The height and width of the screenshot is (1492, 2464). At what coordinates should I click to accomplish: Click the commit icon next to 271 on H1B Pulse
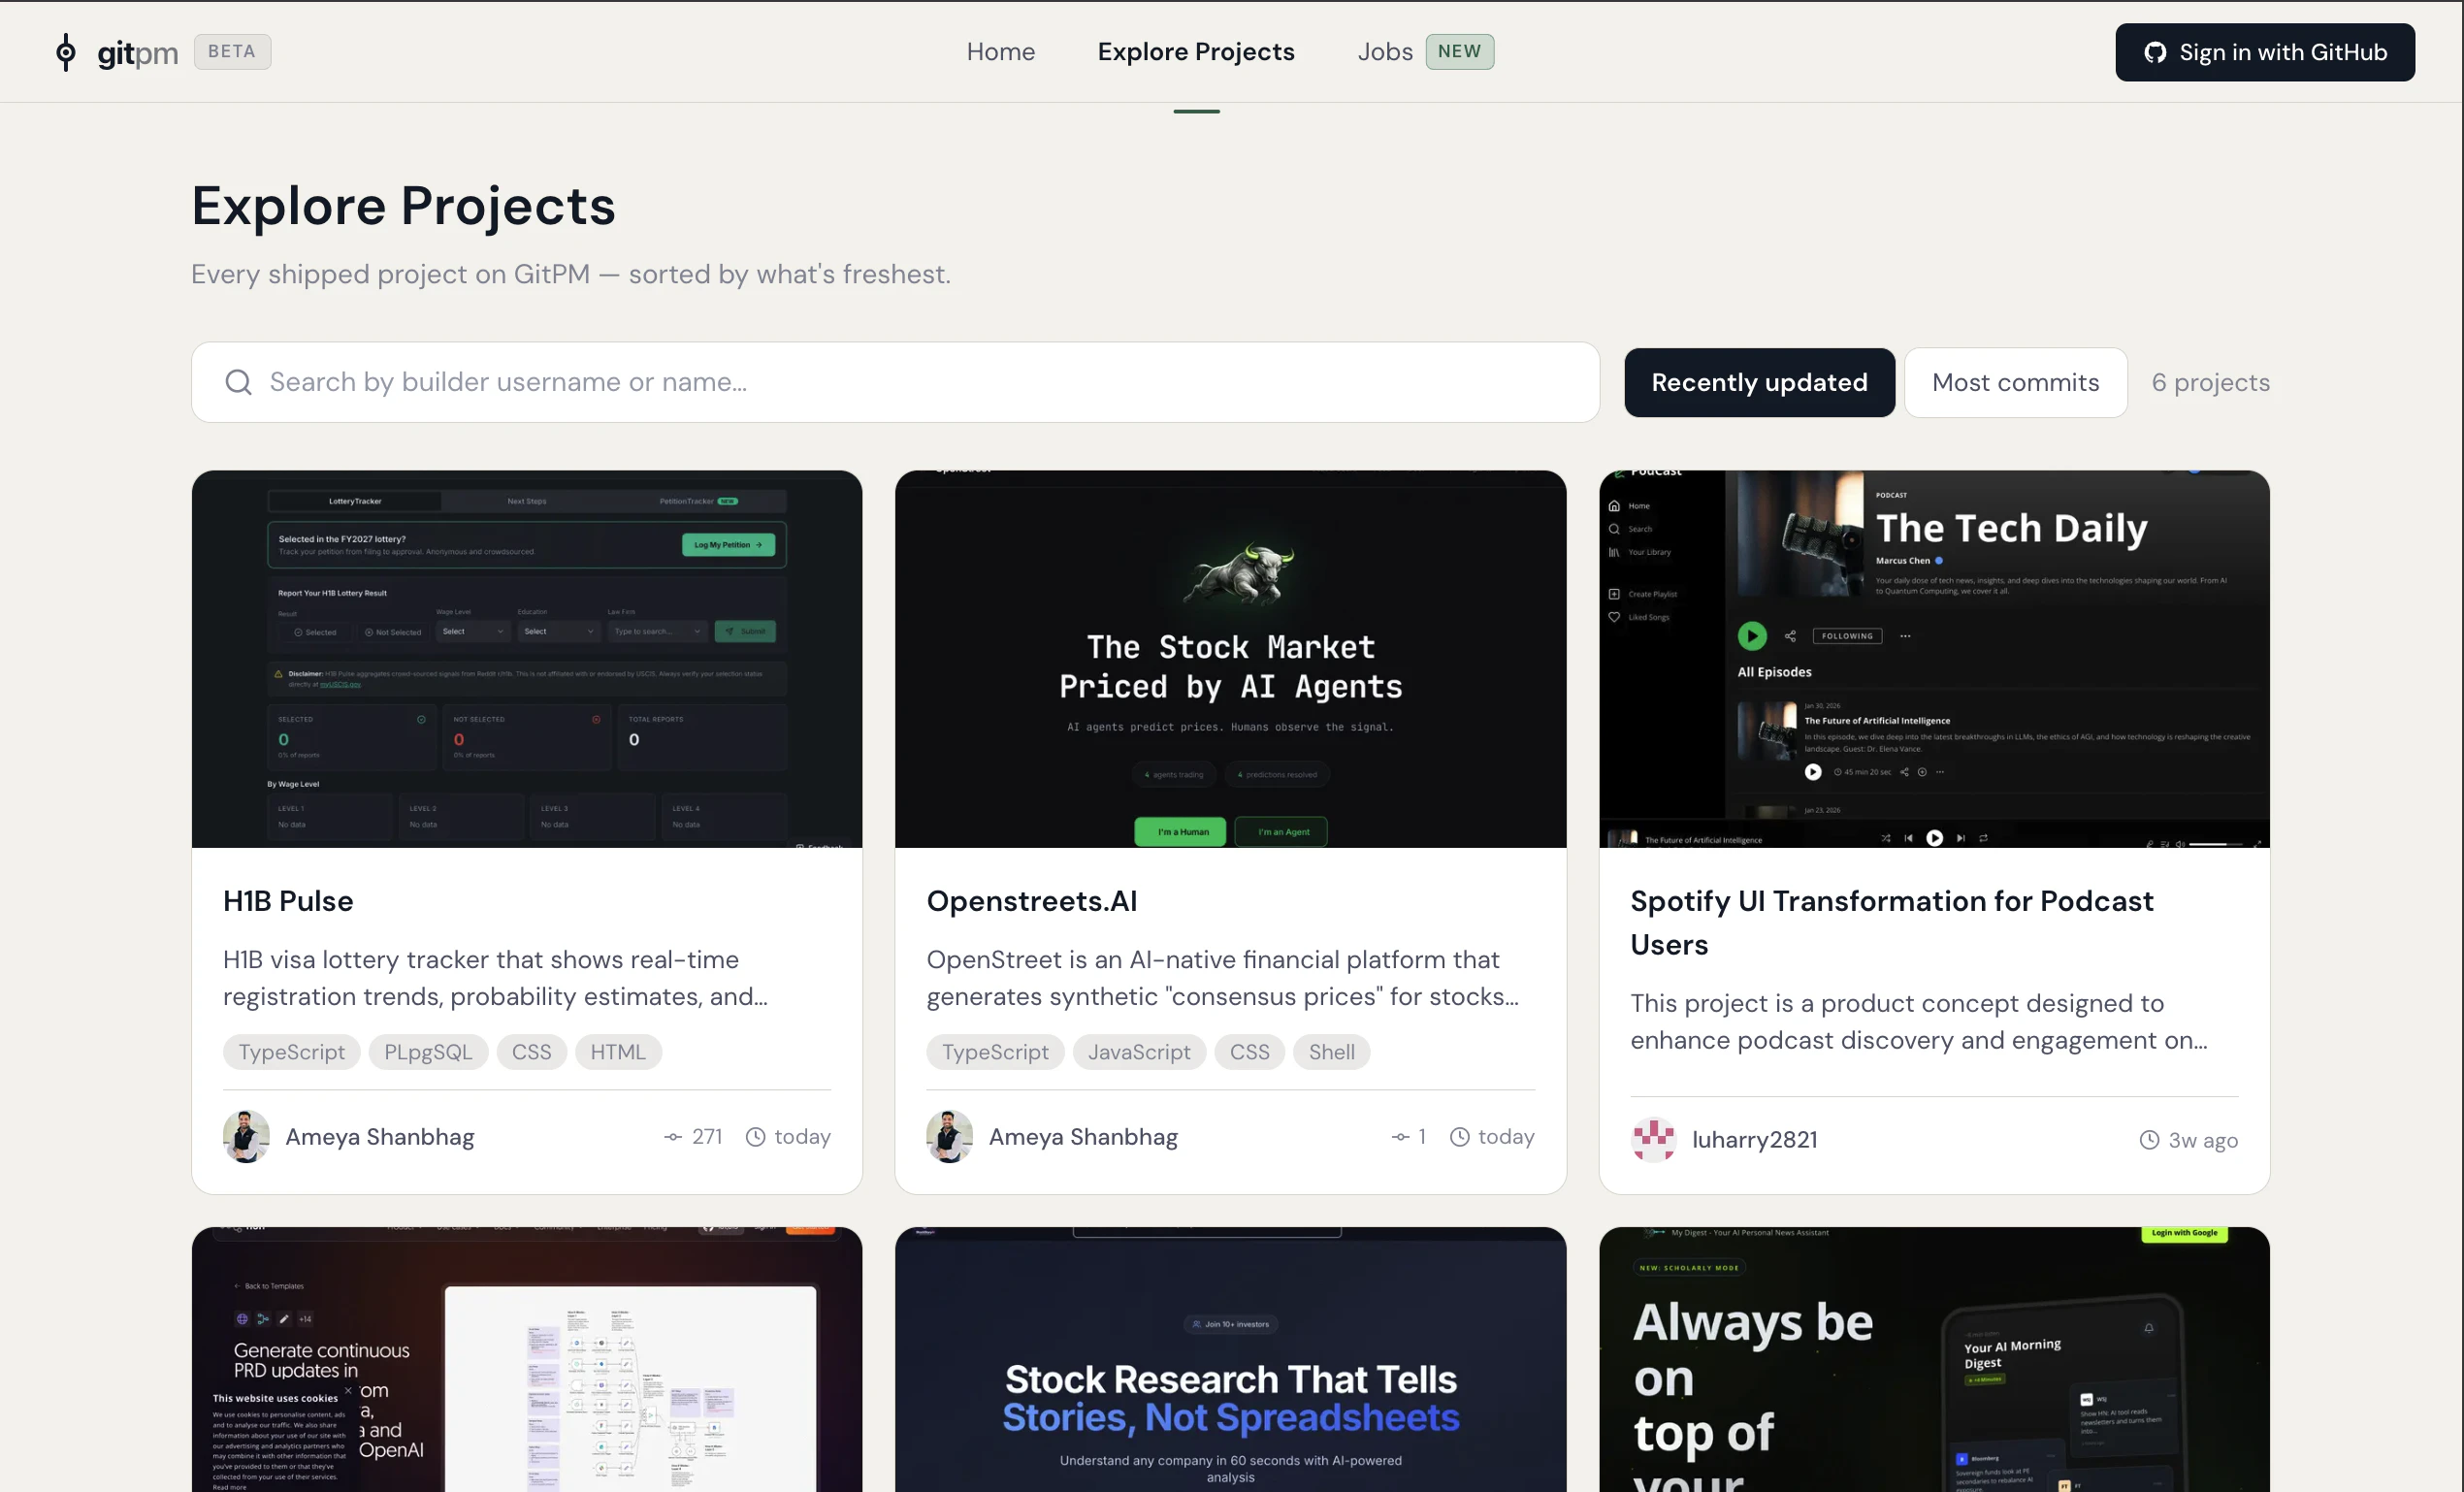(674, 1137)
